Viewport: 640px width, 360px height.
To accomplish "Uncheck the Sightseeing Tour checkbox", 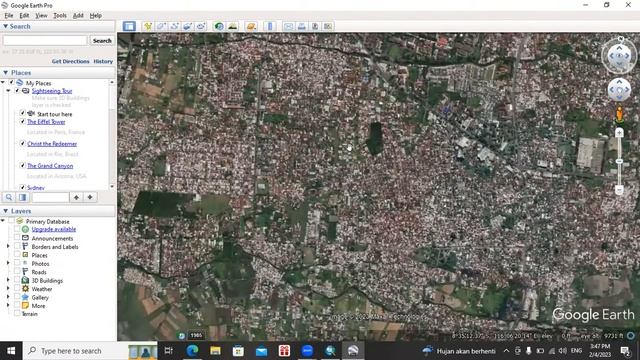I will click(18, 91).
